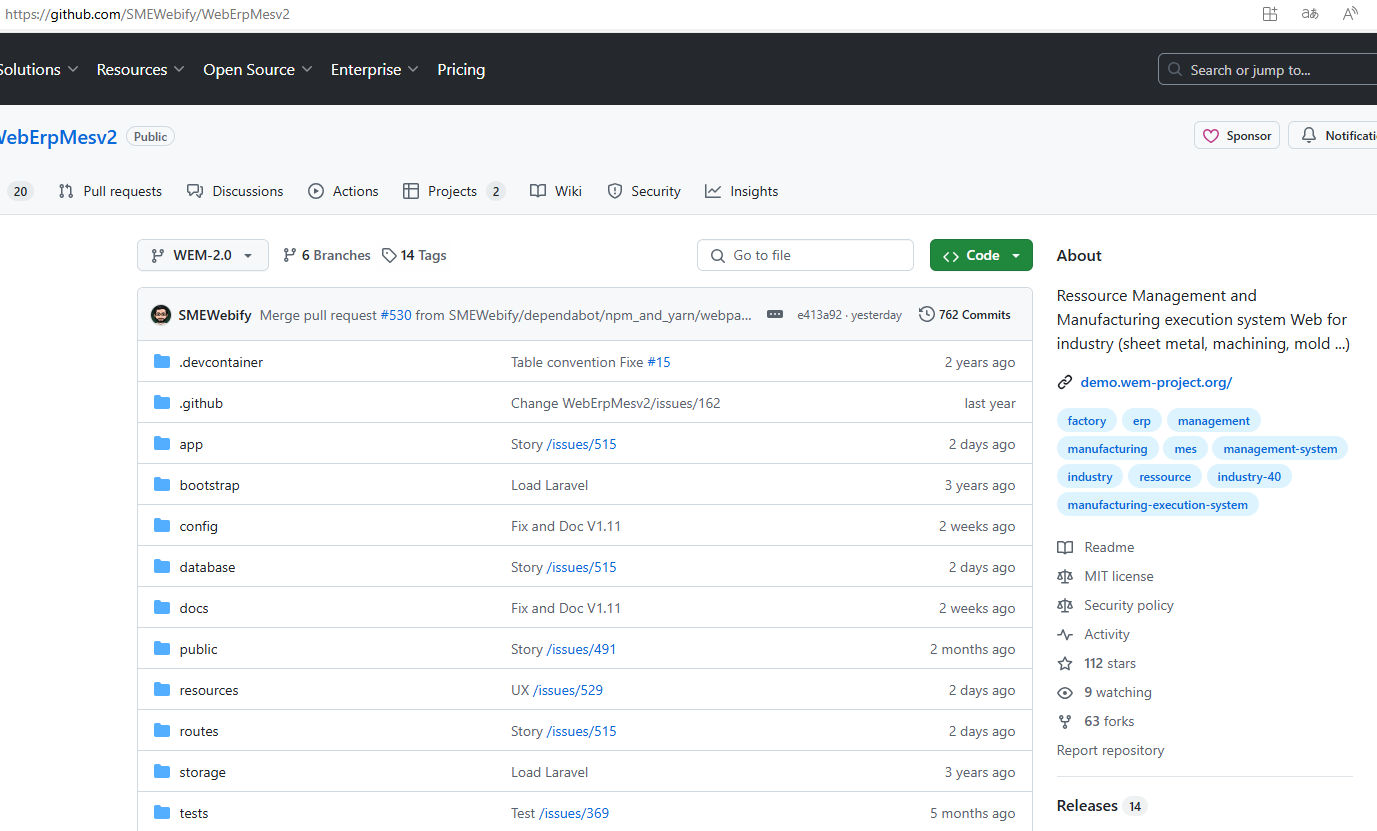This screenshot has width=1377, height=831.
Task: Open the Security policy link
Action: click(x=1128, y=605)
